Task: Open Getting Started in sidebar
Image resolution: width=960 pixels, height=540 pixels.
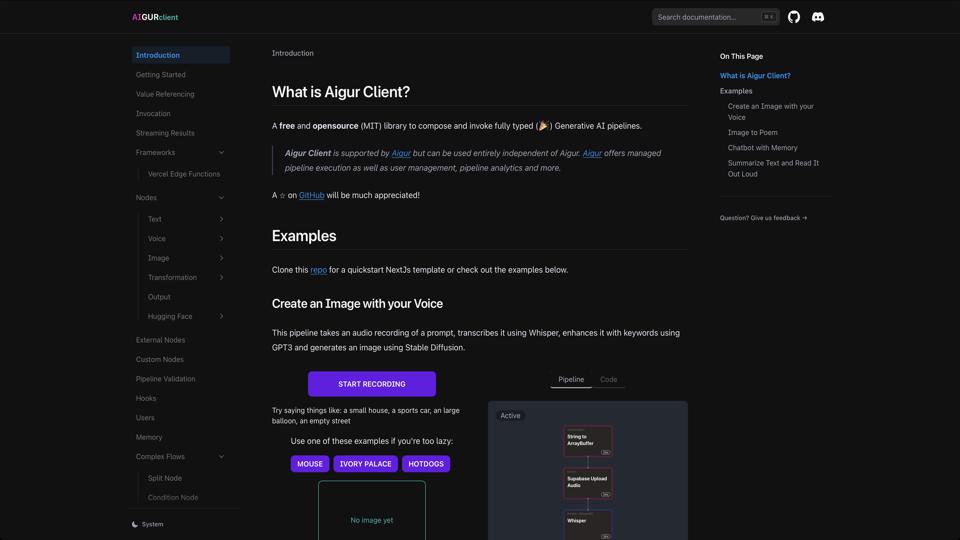Action: (161, 75)
